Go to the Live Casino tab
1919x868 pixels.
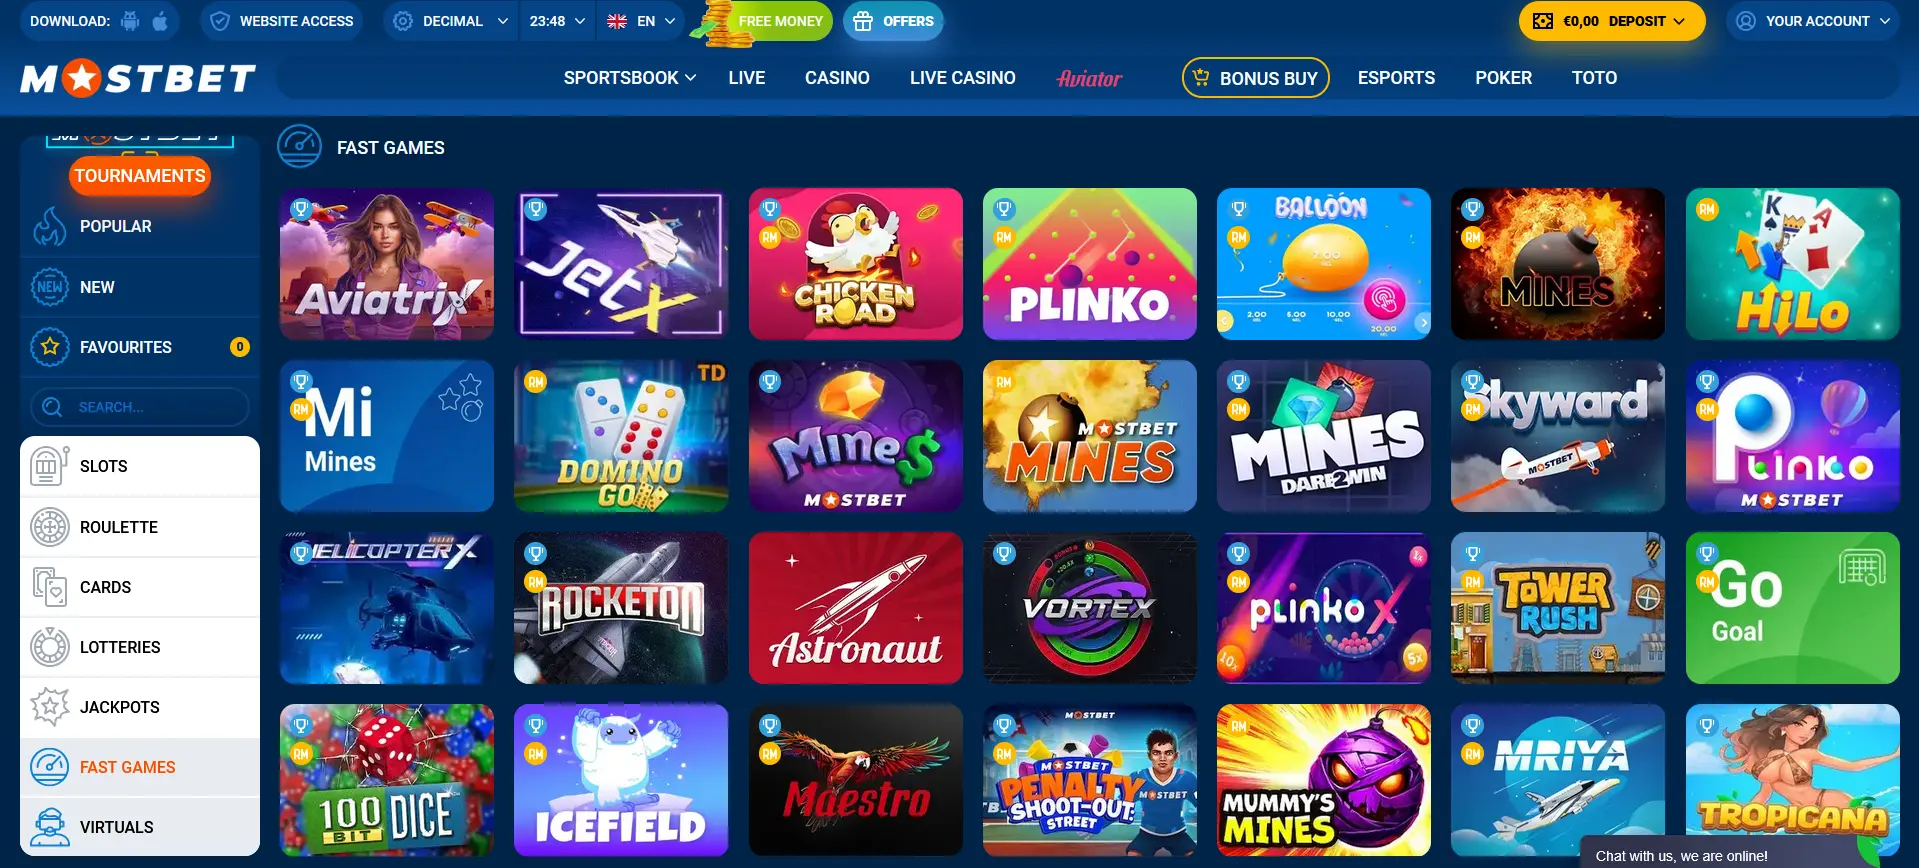tap(962, 78)
